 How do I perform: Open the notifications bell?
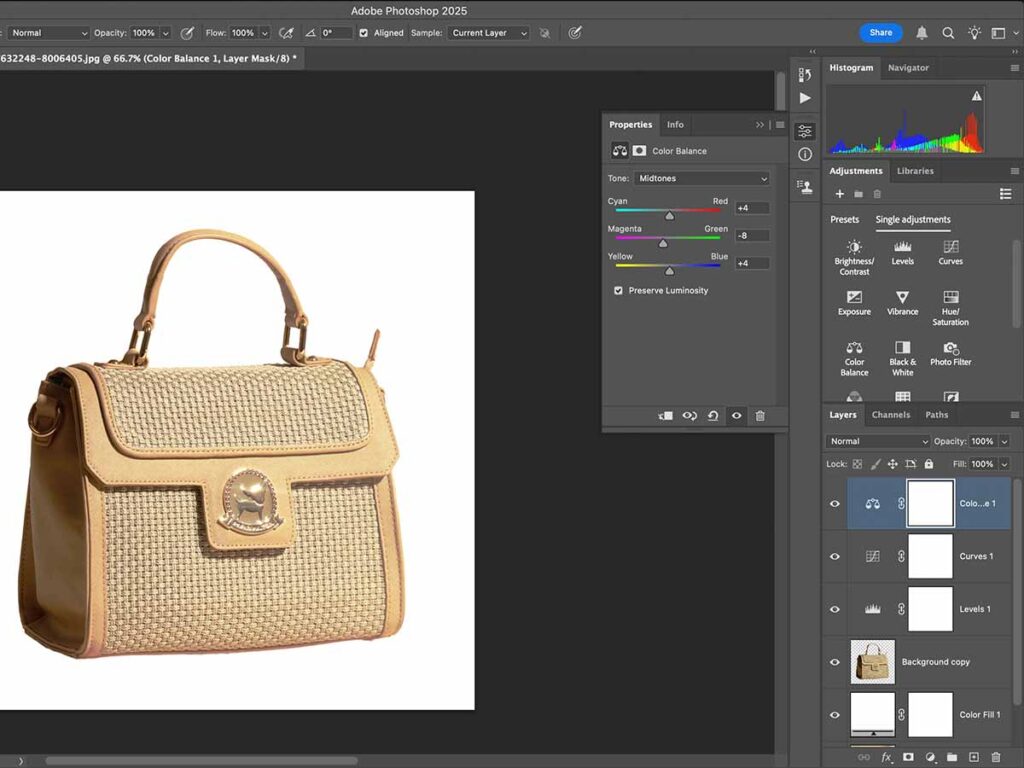(x=921, y=33)
